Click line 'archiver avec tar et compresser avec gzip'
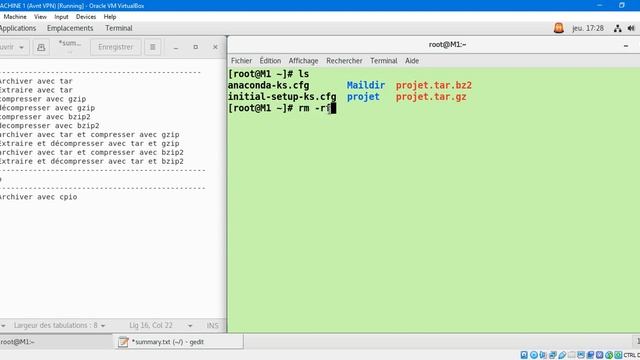The image size is (640, 360). (x=89, y=135)
